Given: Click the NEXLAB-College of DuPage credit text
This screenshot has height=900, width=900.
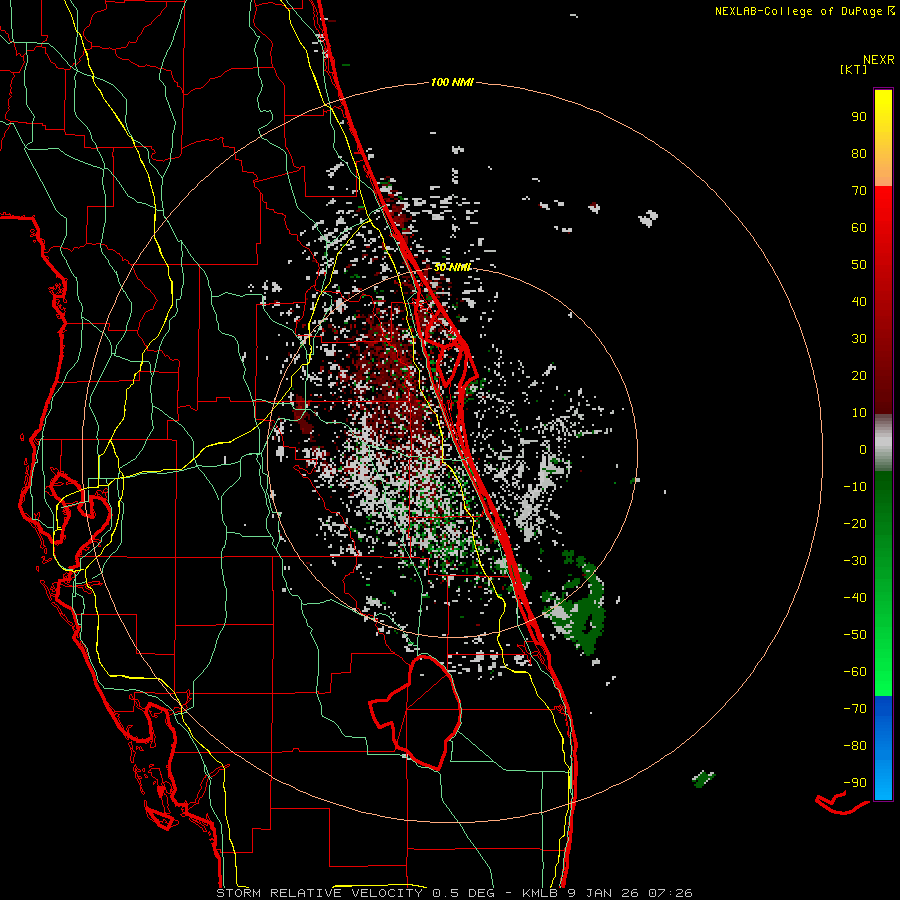Looking at the screenshot, I should pos(804,11).
